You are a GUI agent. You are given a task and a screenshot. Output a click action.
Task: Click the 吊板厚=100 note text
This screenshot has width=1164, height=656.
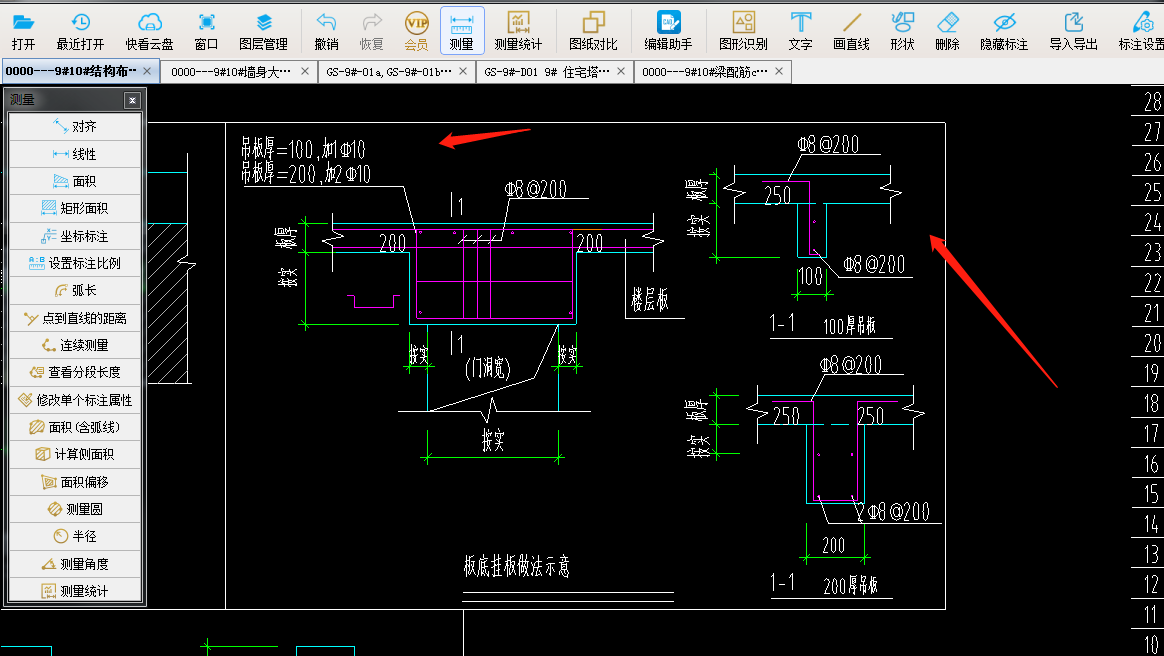tap(303, 148)
